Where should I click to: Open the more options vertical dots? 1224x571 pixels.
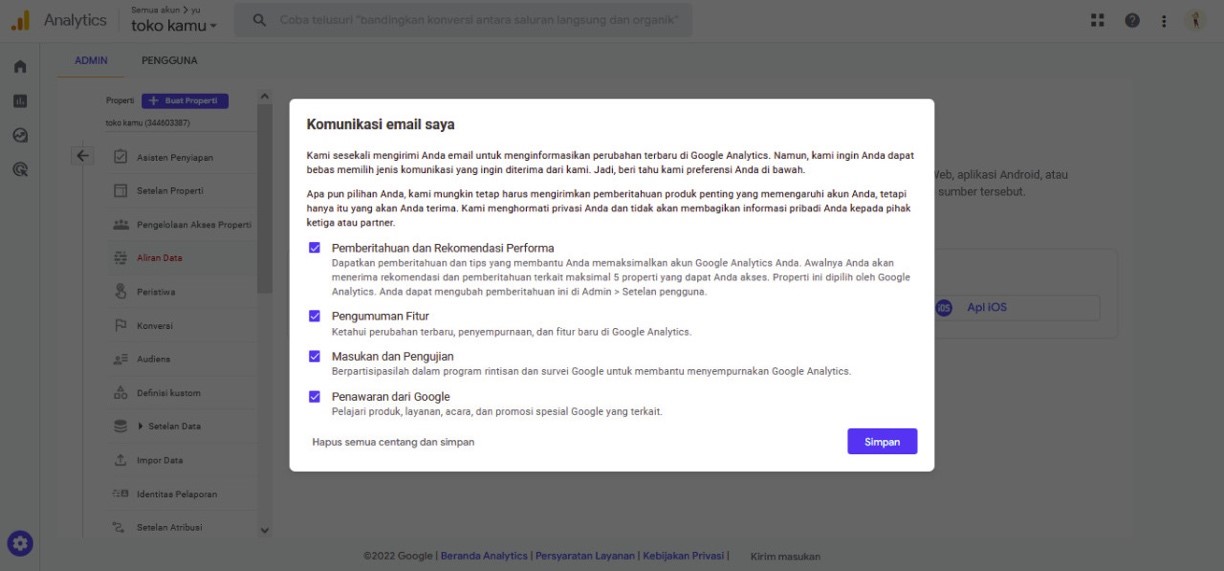(1164, 20)
